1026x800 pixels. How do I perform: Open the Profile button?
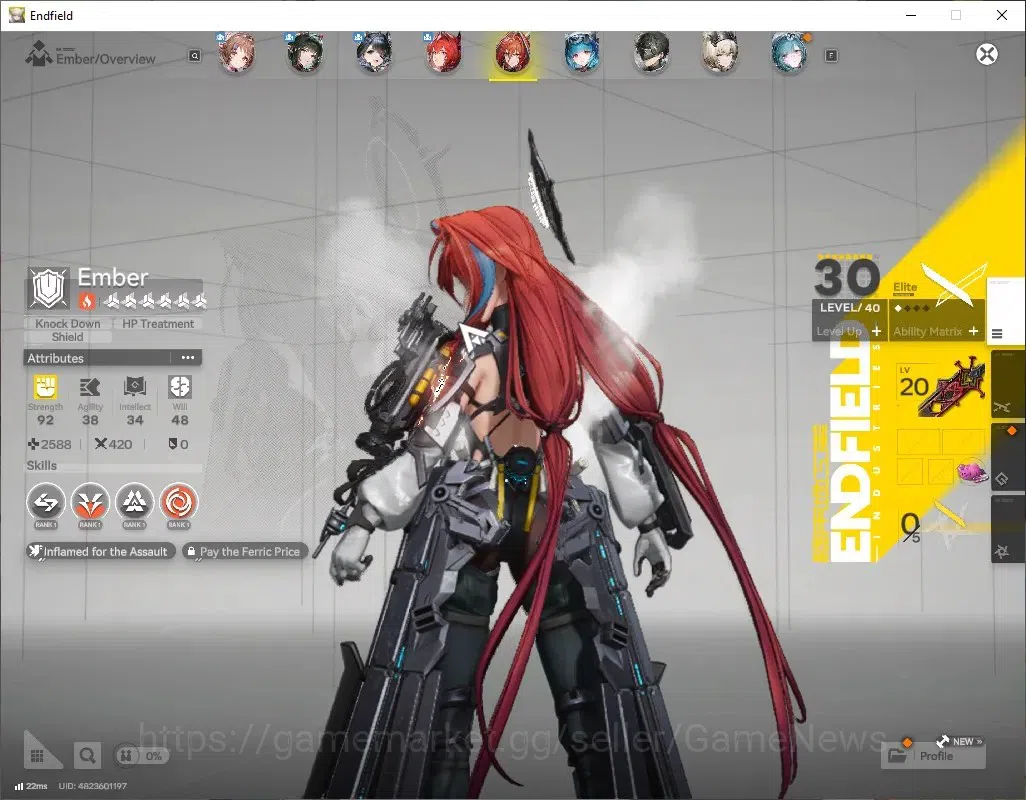click(x=934, y=756)
